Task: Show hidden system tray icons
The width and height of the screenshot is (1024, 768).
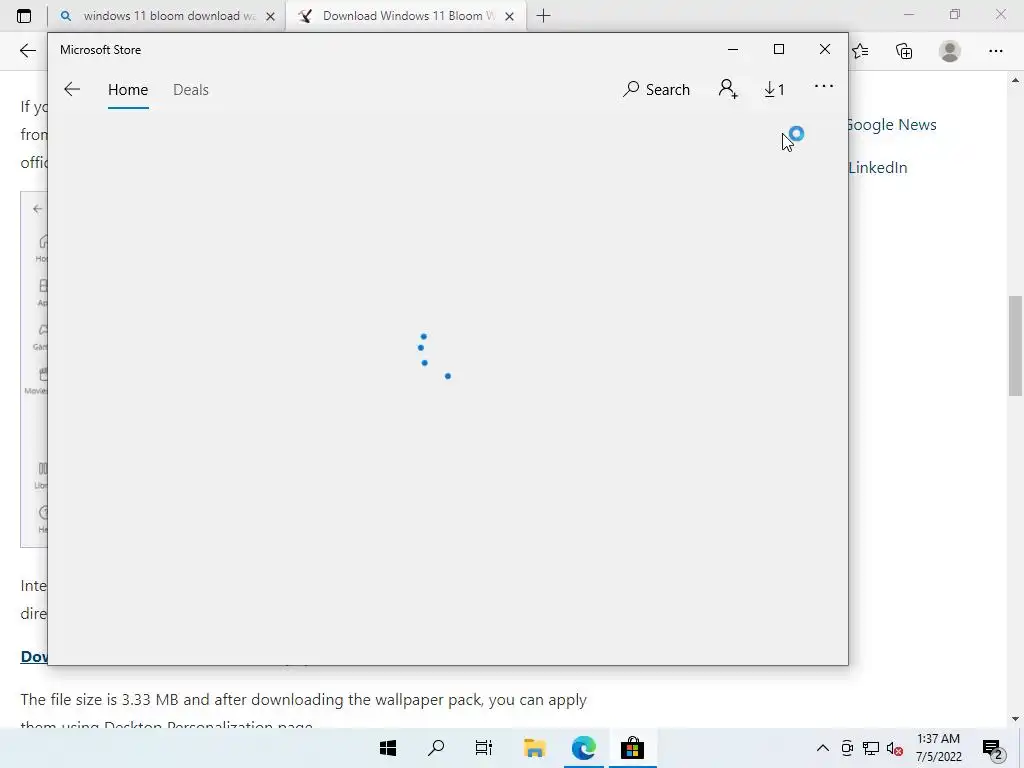Action: 823,748
